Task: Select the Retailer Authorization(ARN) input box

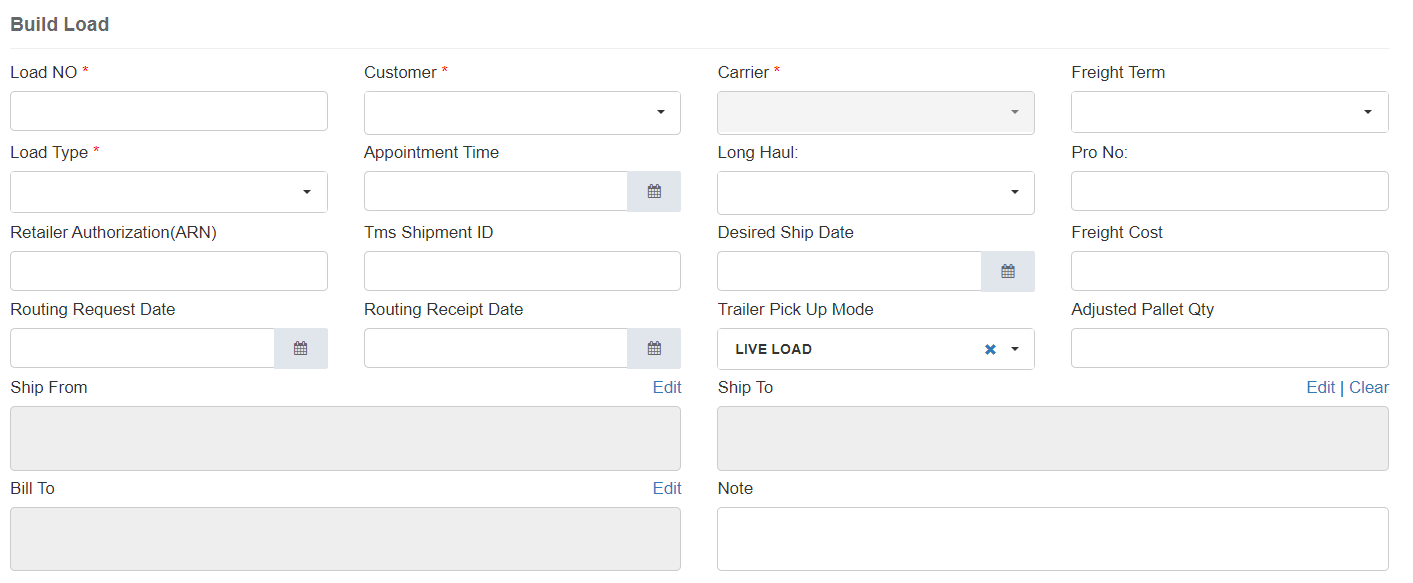Action: pyautogui.click(x=168, y=271)
